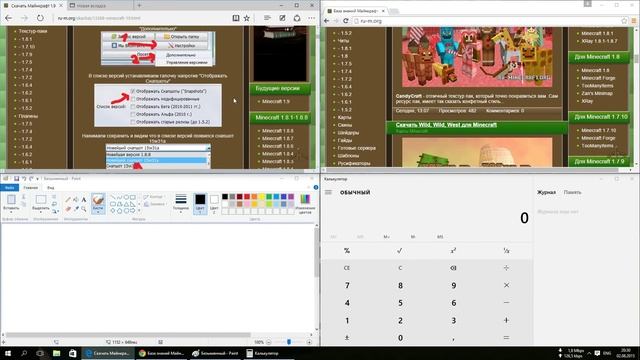Open the Minecraft 1.9 link in Edge
The width and height of the screenshot is (640, 360).
click(x=276, y=101)
